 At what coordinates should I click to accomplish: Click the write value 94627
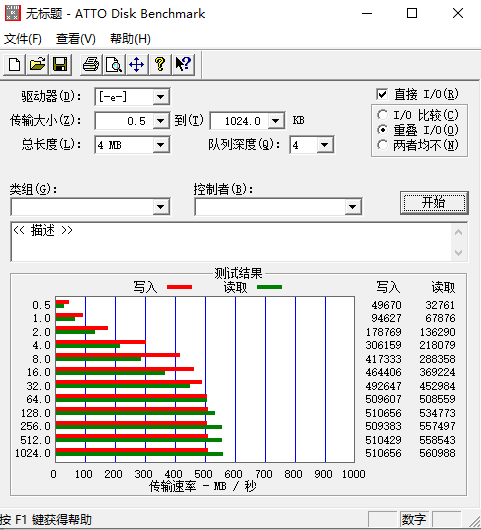[386, 318]
